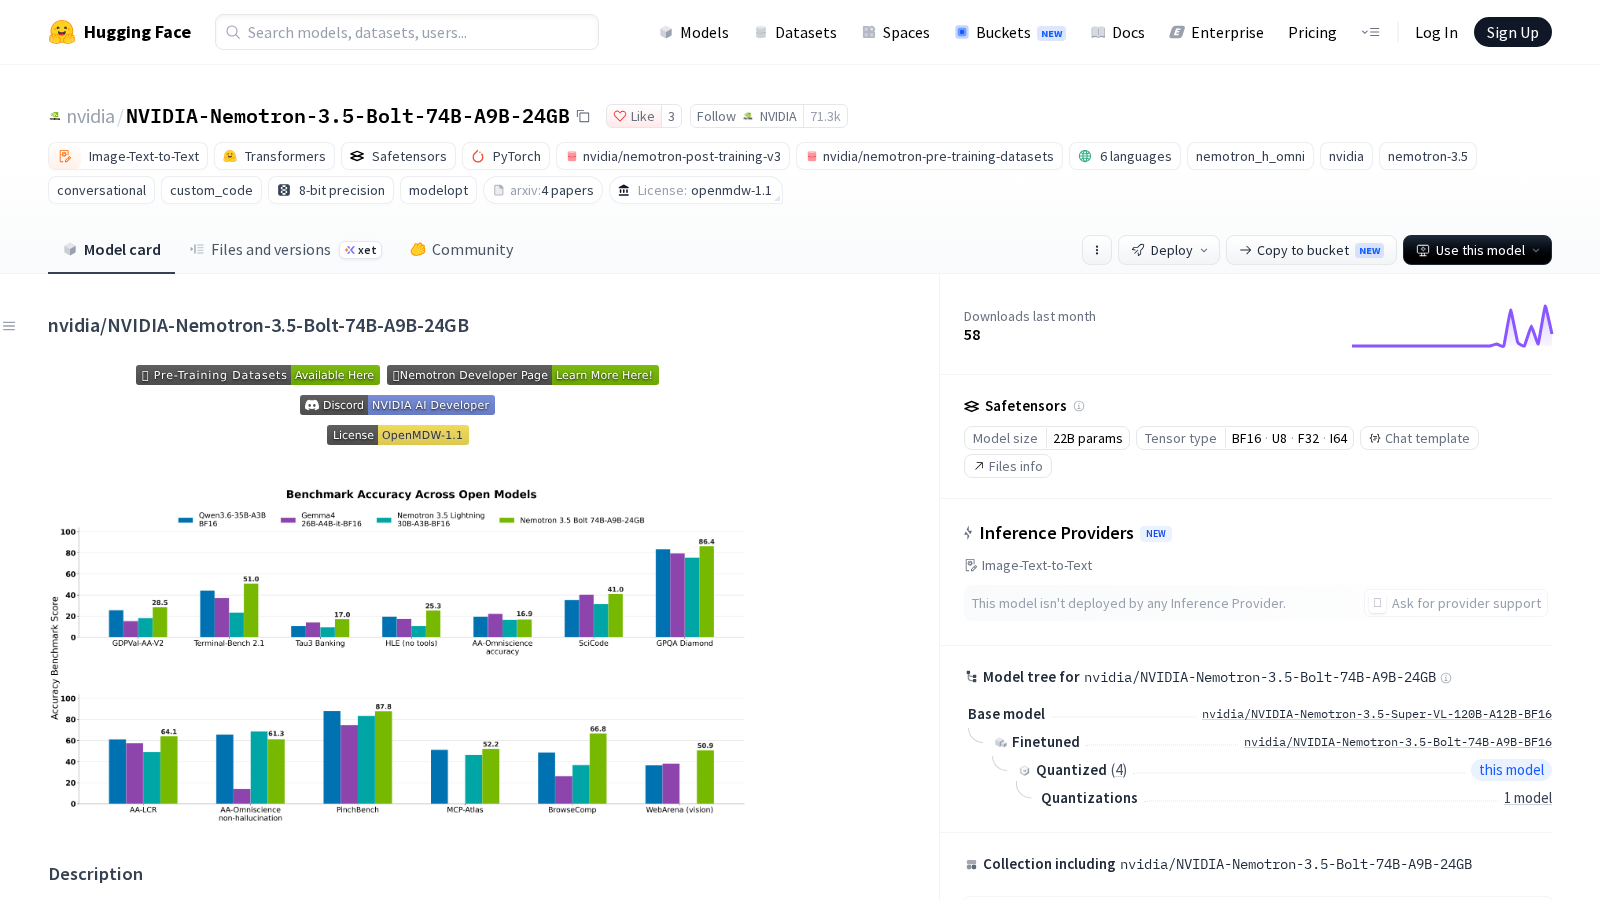The image size is (1600, 900).
Task: Toggle the table of contents sidebar icon
Action: (x=9, y=326)
